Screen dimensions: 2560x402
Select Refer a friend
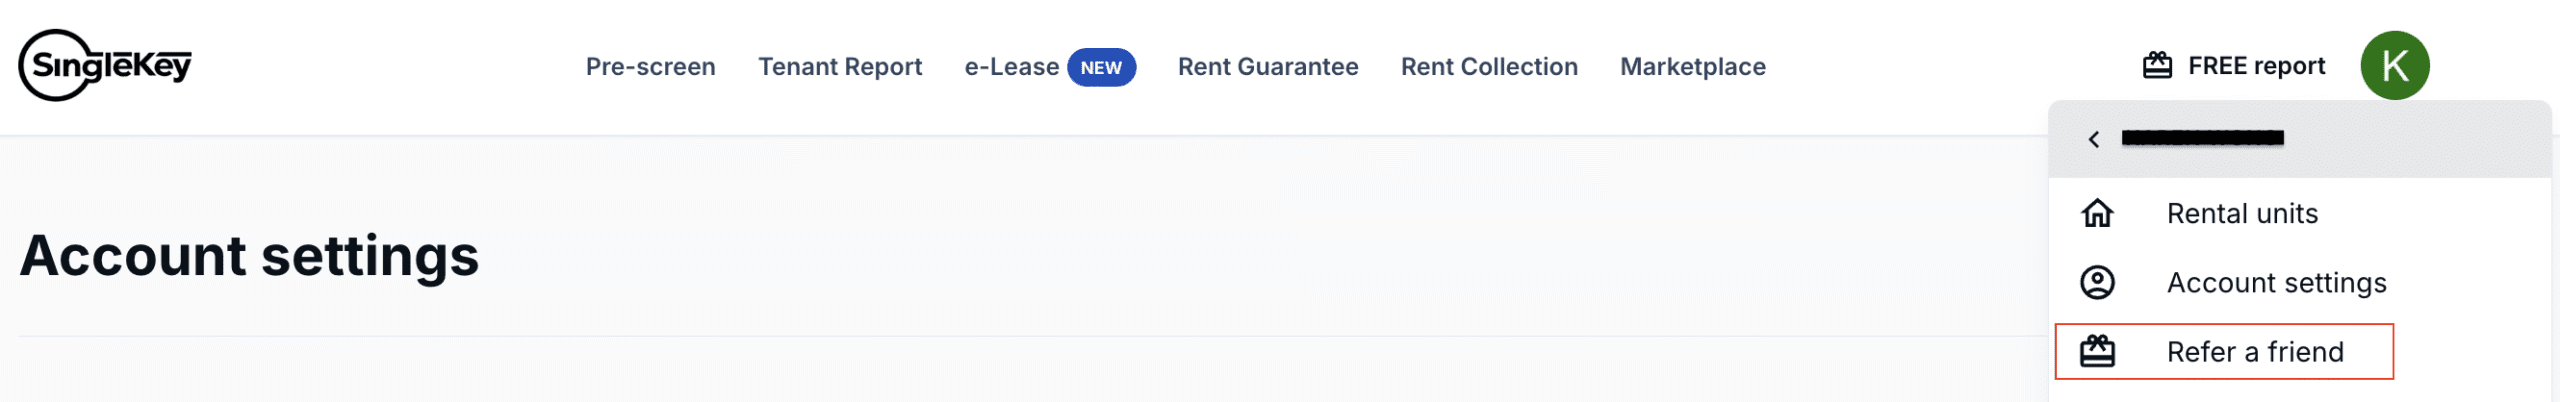click(2255, 352)
